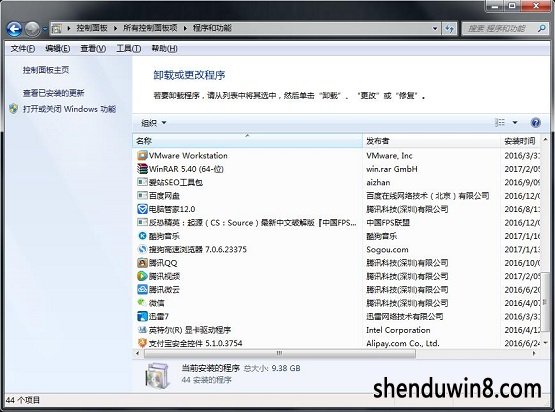Select the WinRAR 5.40 archive icon
This screenshot has width=555, height=412.
142,169
